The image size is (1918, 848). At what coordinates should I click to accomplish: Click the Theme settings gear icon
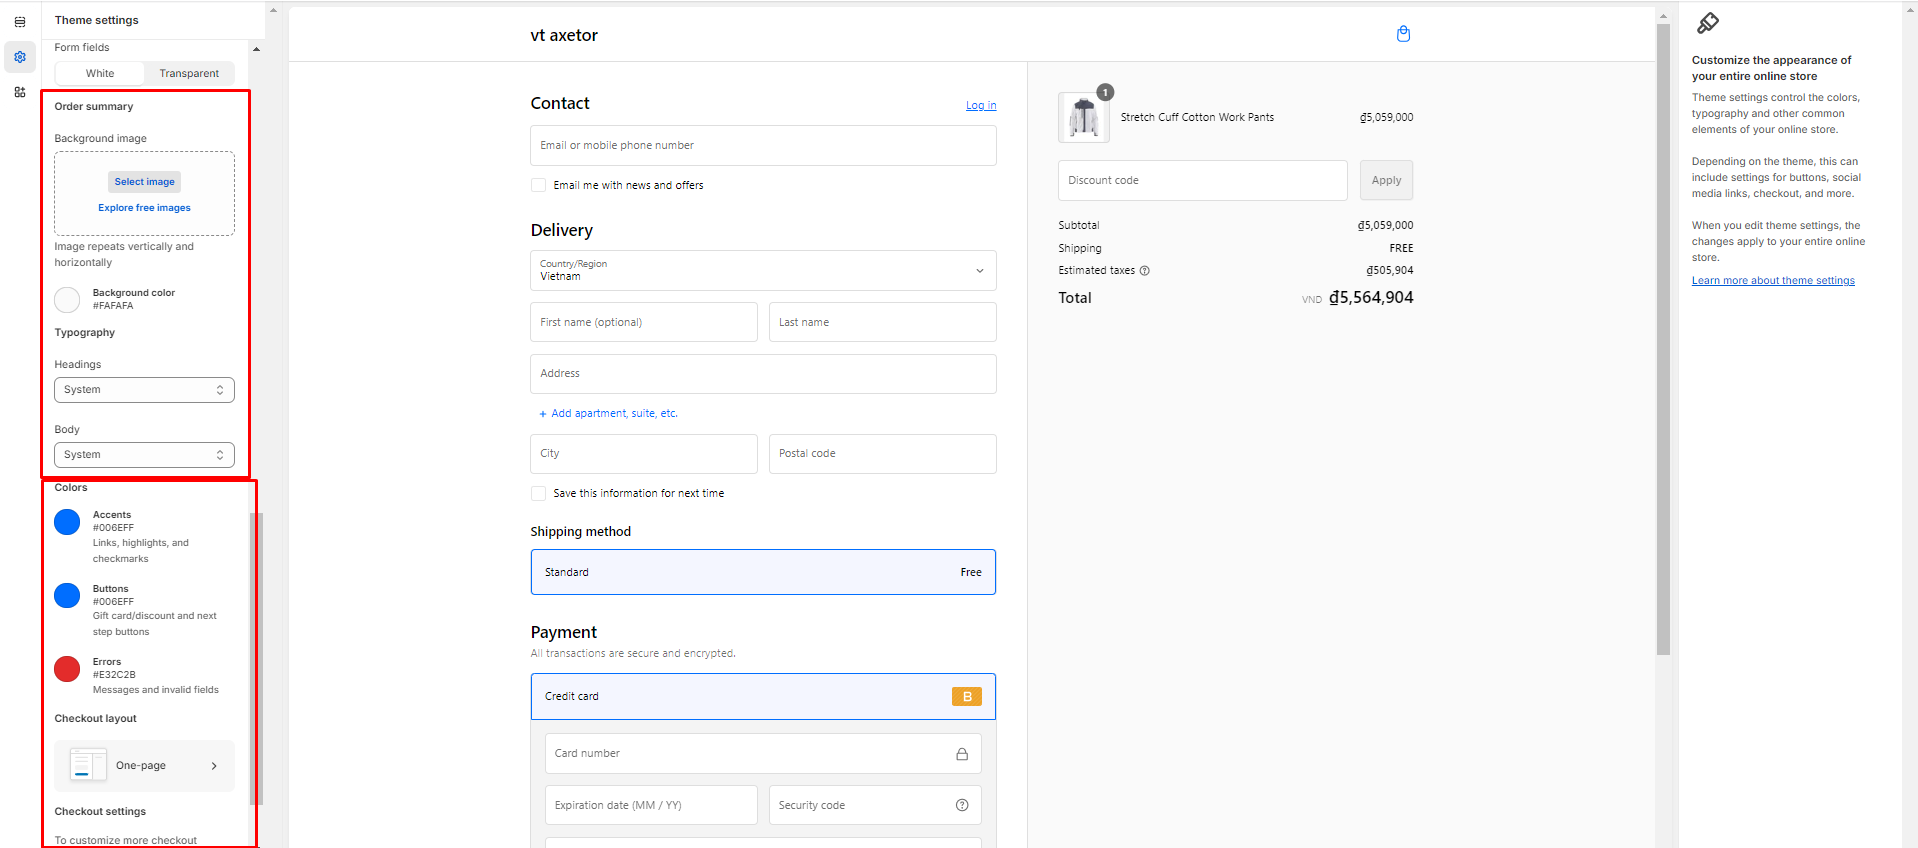(x=20, y=57)
